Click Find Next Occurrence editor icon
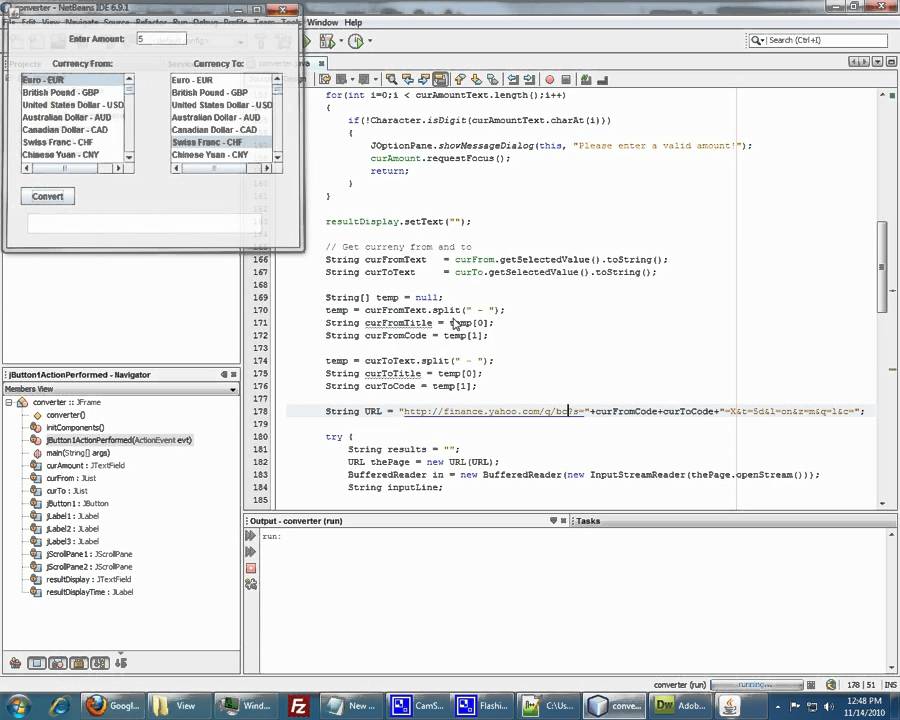The image size is (900, 720). coord(424,79)
